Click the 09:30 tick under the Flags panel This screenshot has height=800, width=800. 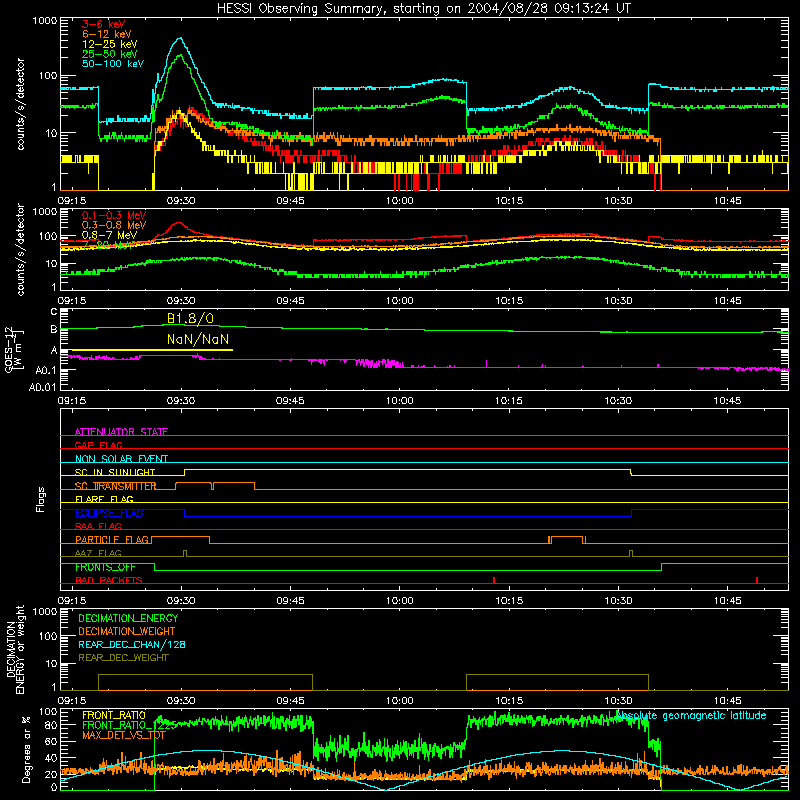[x=181, y=601]
